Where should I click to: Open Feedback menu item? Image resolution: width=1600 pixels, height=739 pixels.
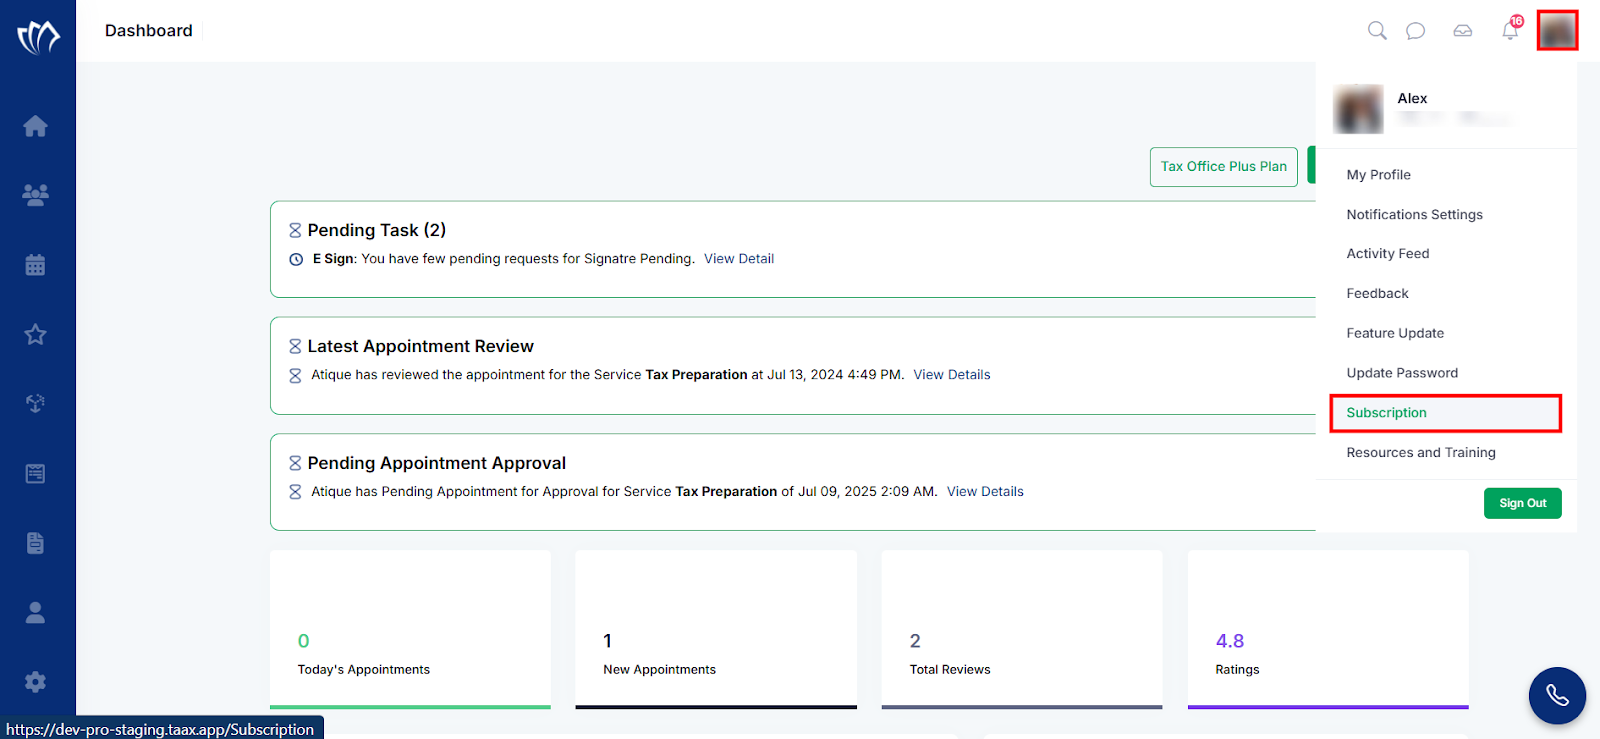1377,294
